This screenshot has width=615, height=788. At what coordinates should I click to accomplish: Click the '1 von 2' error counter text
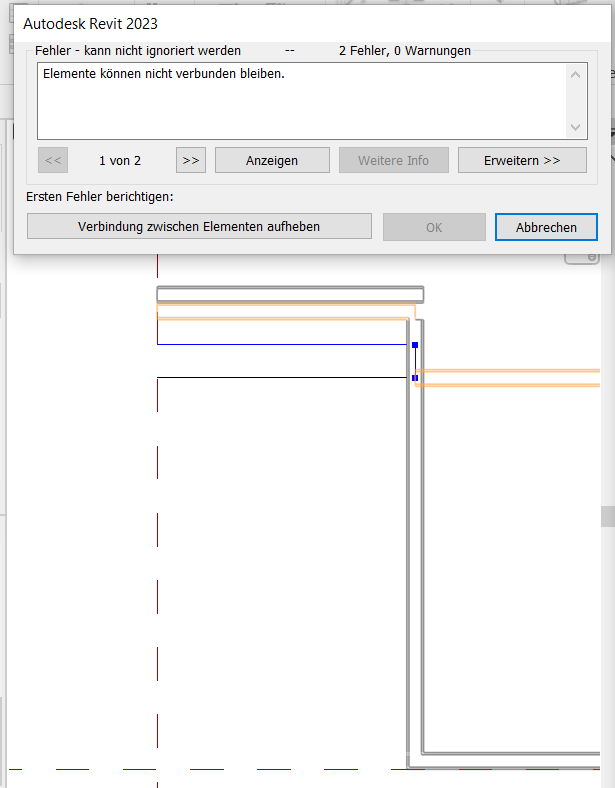click(x=120, y=161)
